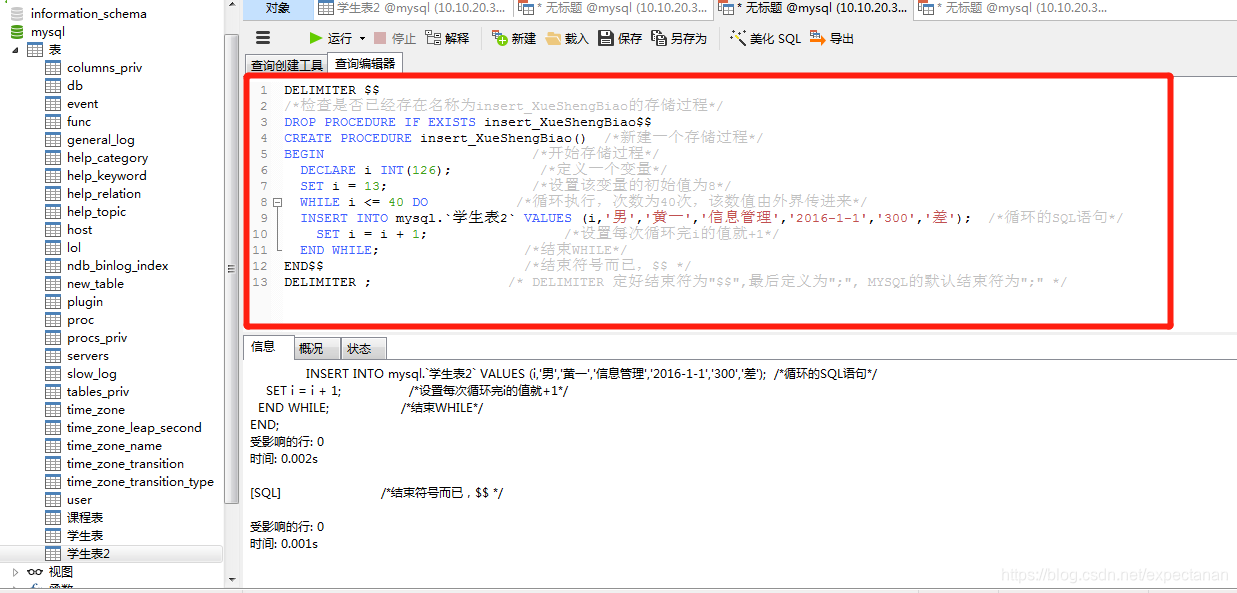Image resolution: width=1237 pixels, height=593 pixels.
Task: Collapse the 表 tables node arrow
Action: 15,50
